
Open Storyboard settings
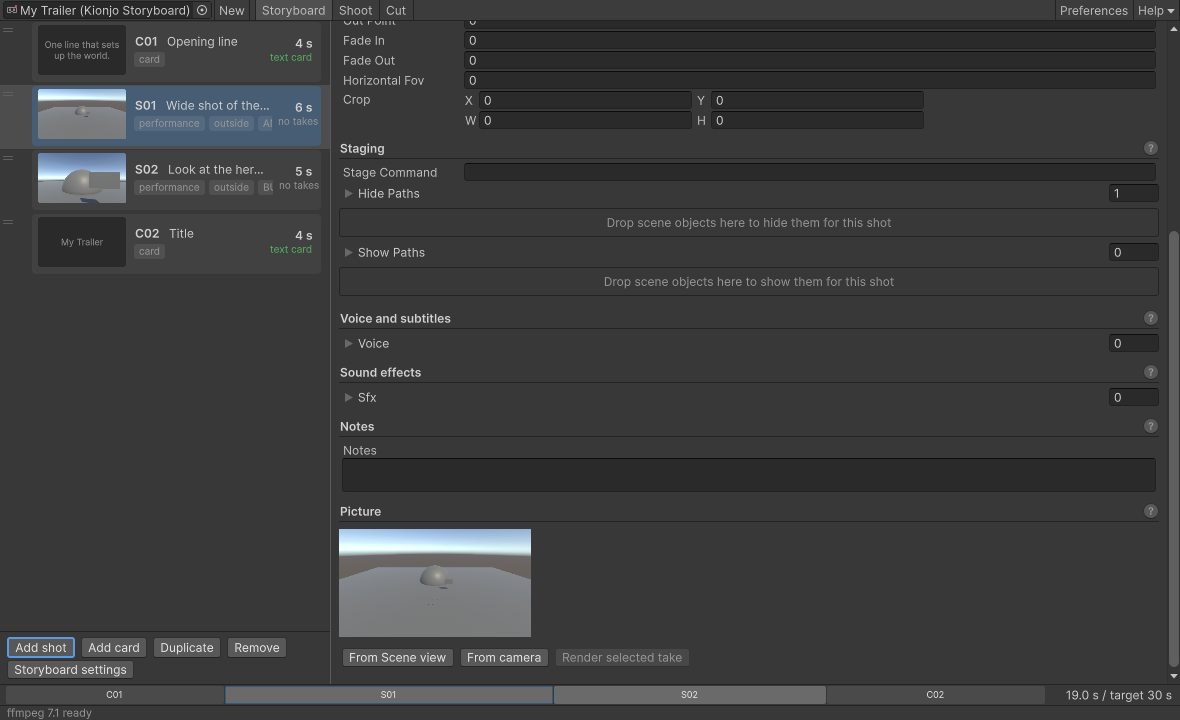coord(70,670)
